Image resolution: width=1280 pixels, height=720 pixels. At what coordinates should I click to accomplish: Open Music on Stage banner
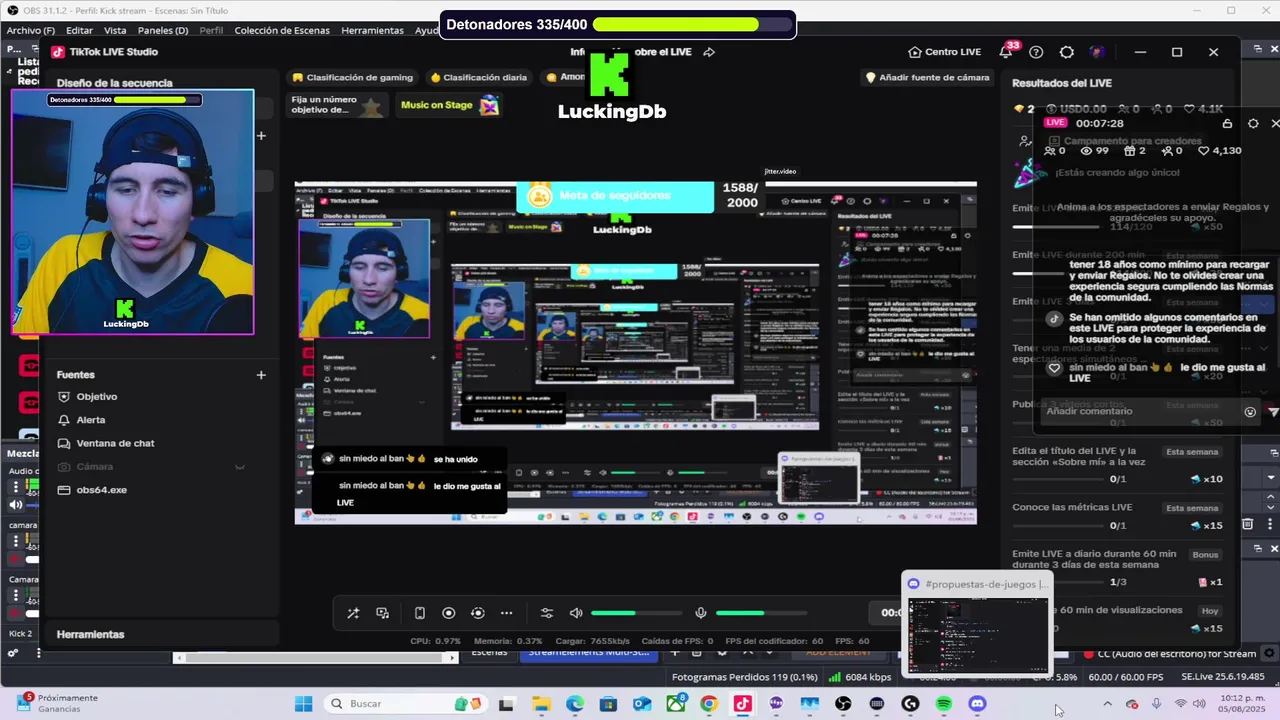pyautogui.click(x=449, y=105)
